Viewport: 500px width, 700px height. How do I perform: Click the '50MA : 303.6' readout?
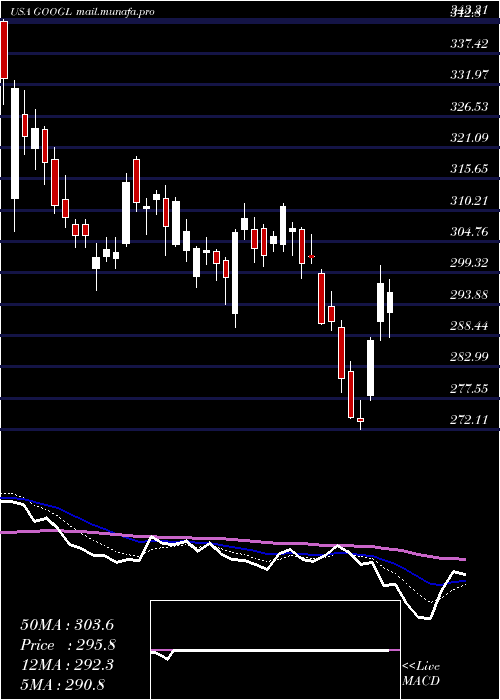pyautogui.click(x=67, y=625)
